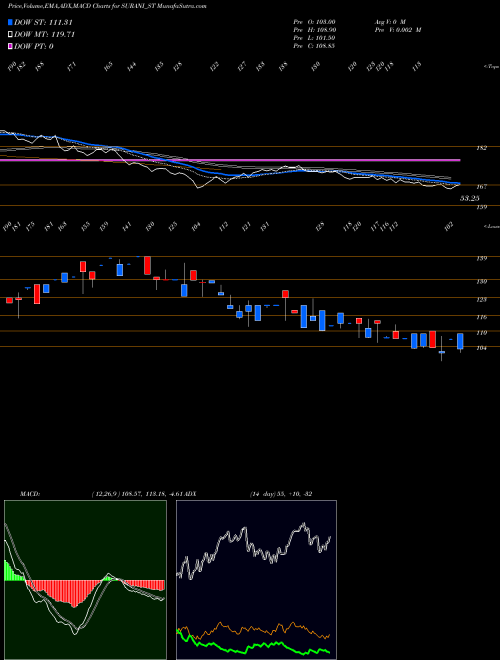Click the ADX (14 day) values text
Viewport: 500px width, 660px height.
coord(281,494)
